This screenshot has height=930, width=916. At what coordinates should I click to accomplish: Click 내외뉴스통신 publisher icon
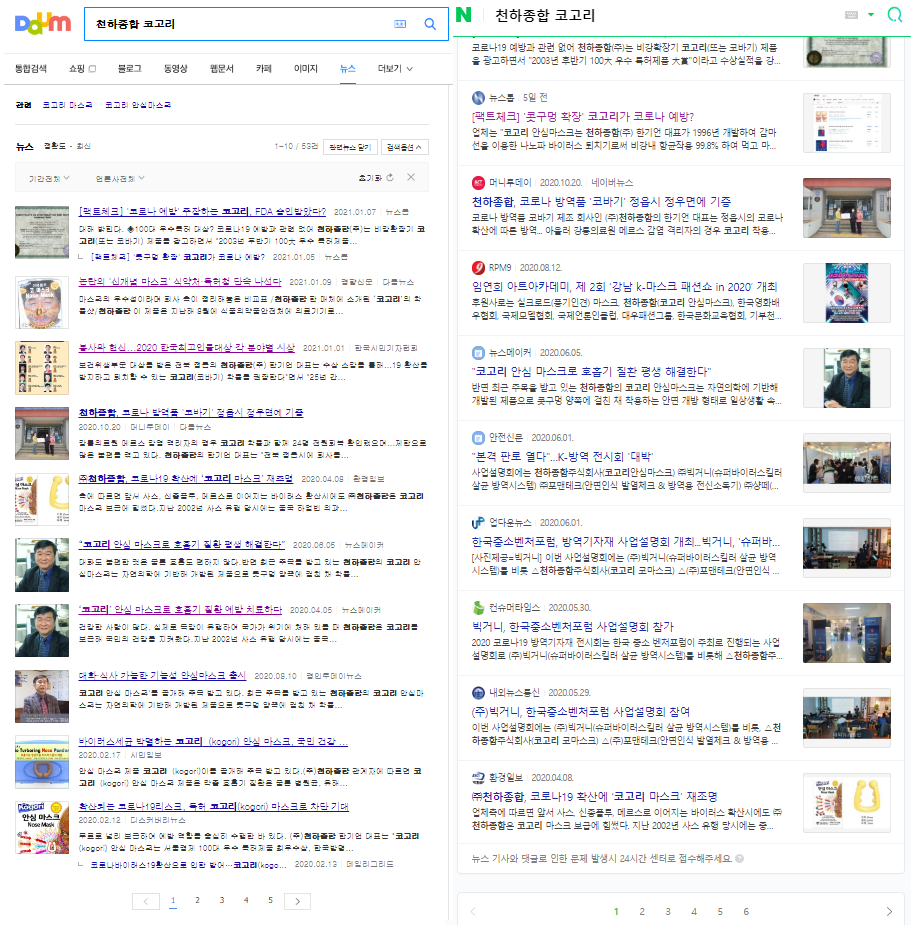478,692
